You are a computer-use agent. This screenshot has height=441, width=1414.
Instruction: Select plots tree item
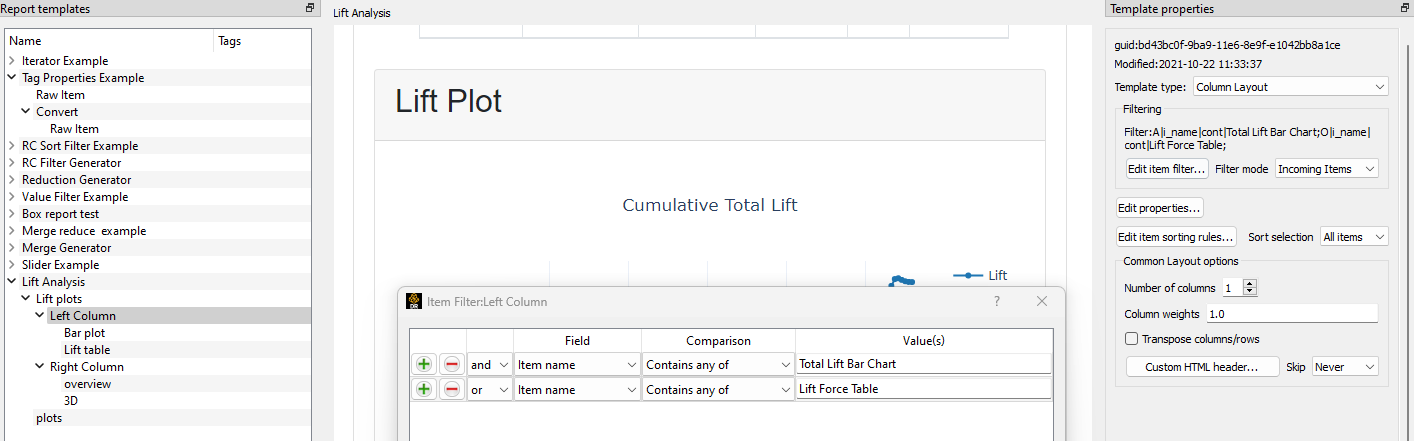coord(49,418)
